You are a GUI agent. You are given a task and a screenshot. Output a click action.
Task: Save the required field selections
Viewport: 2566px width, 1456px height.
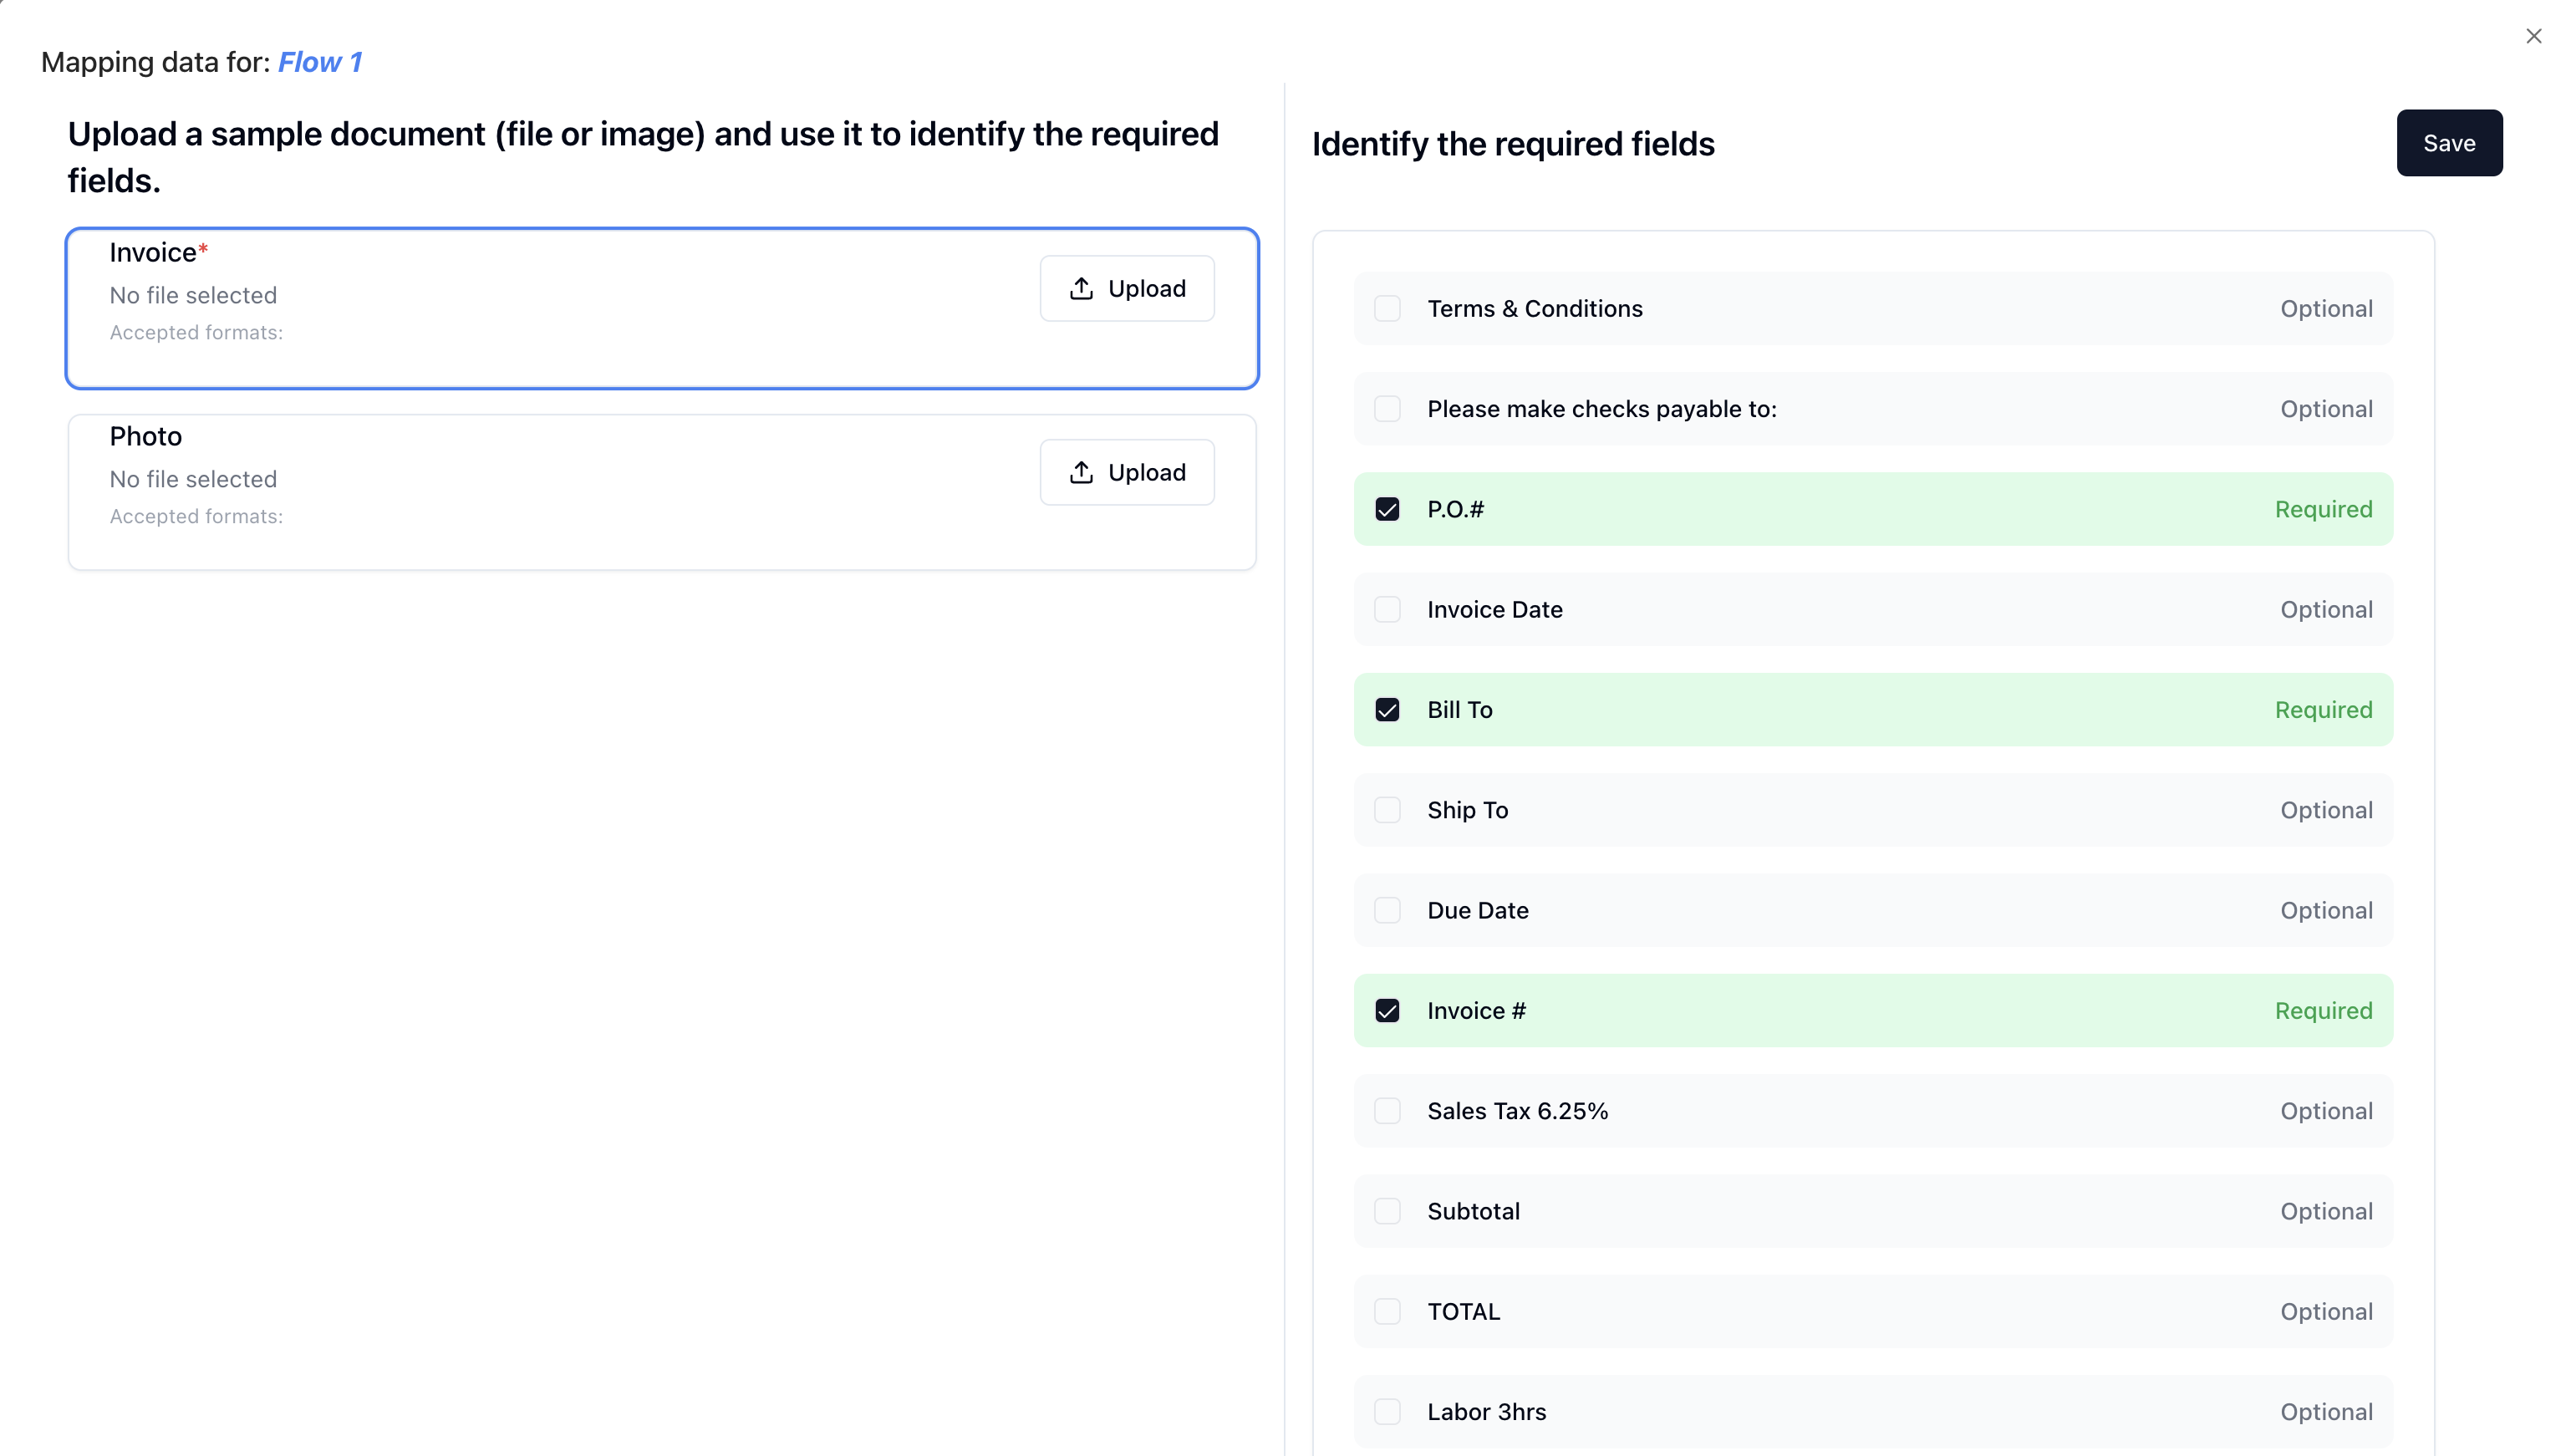2448,143
